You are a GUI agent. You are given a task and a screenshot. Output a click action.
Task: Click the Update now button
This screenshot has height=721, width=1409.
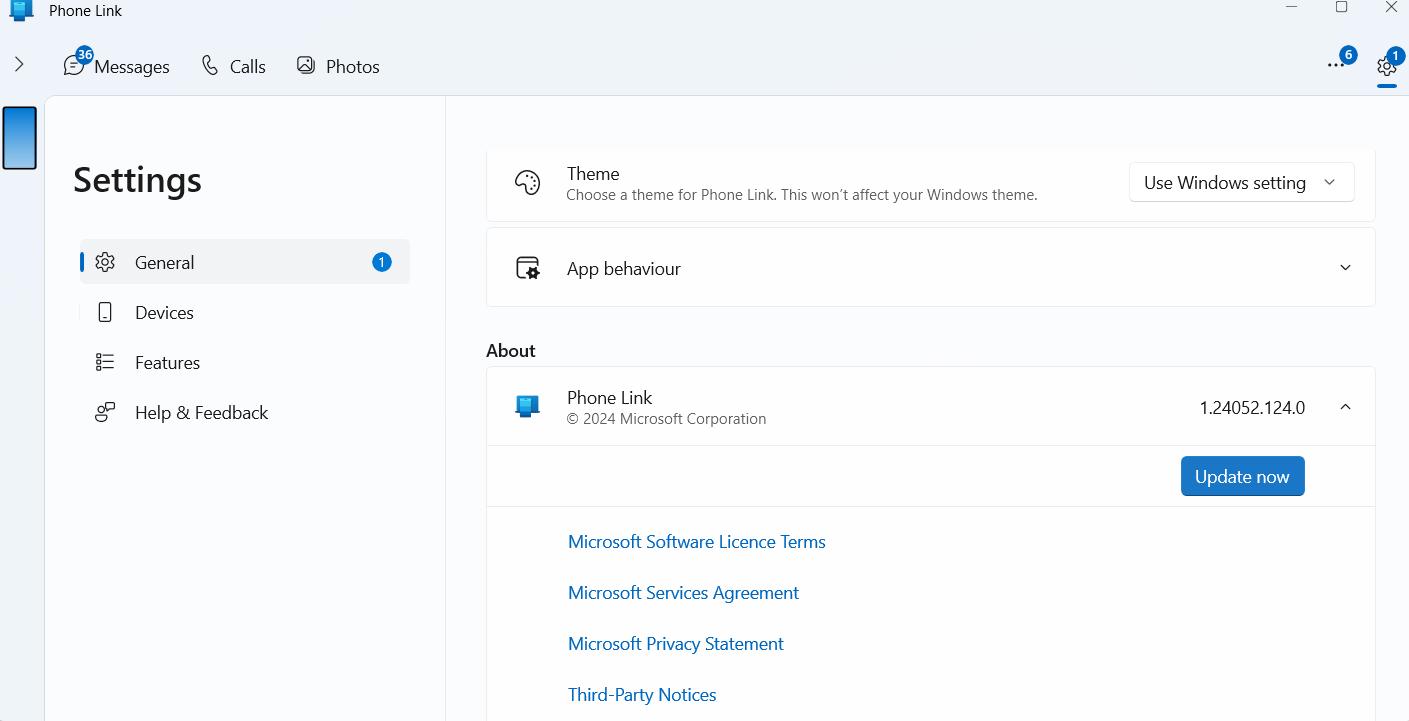(1242, 477)
